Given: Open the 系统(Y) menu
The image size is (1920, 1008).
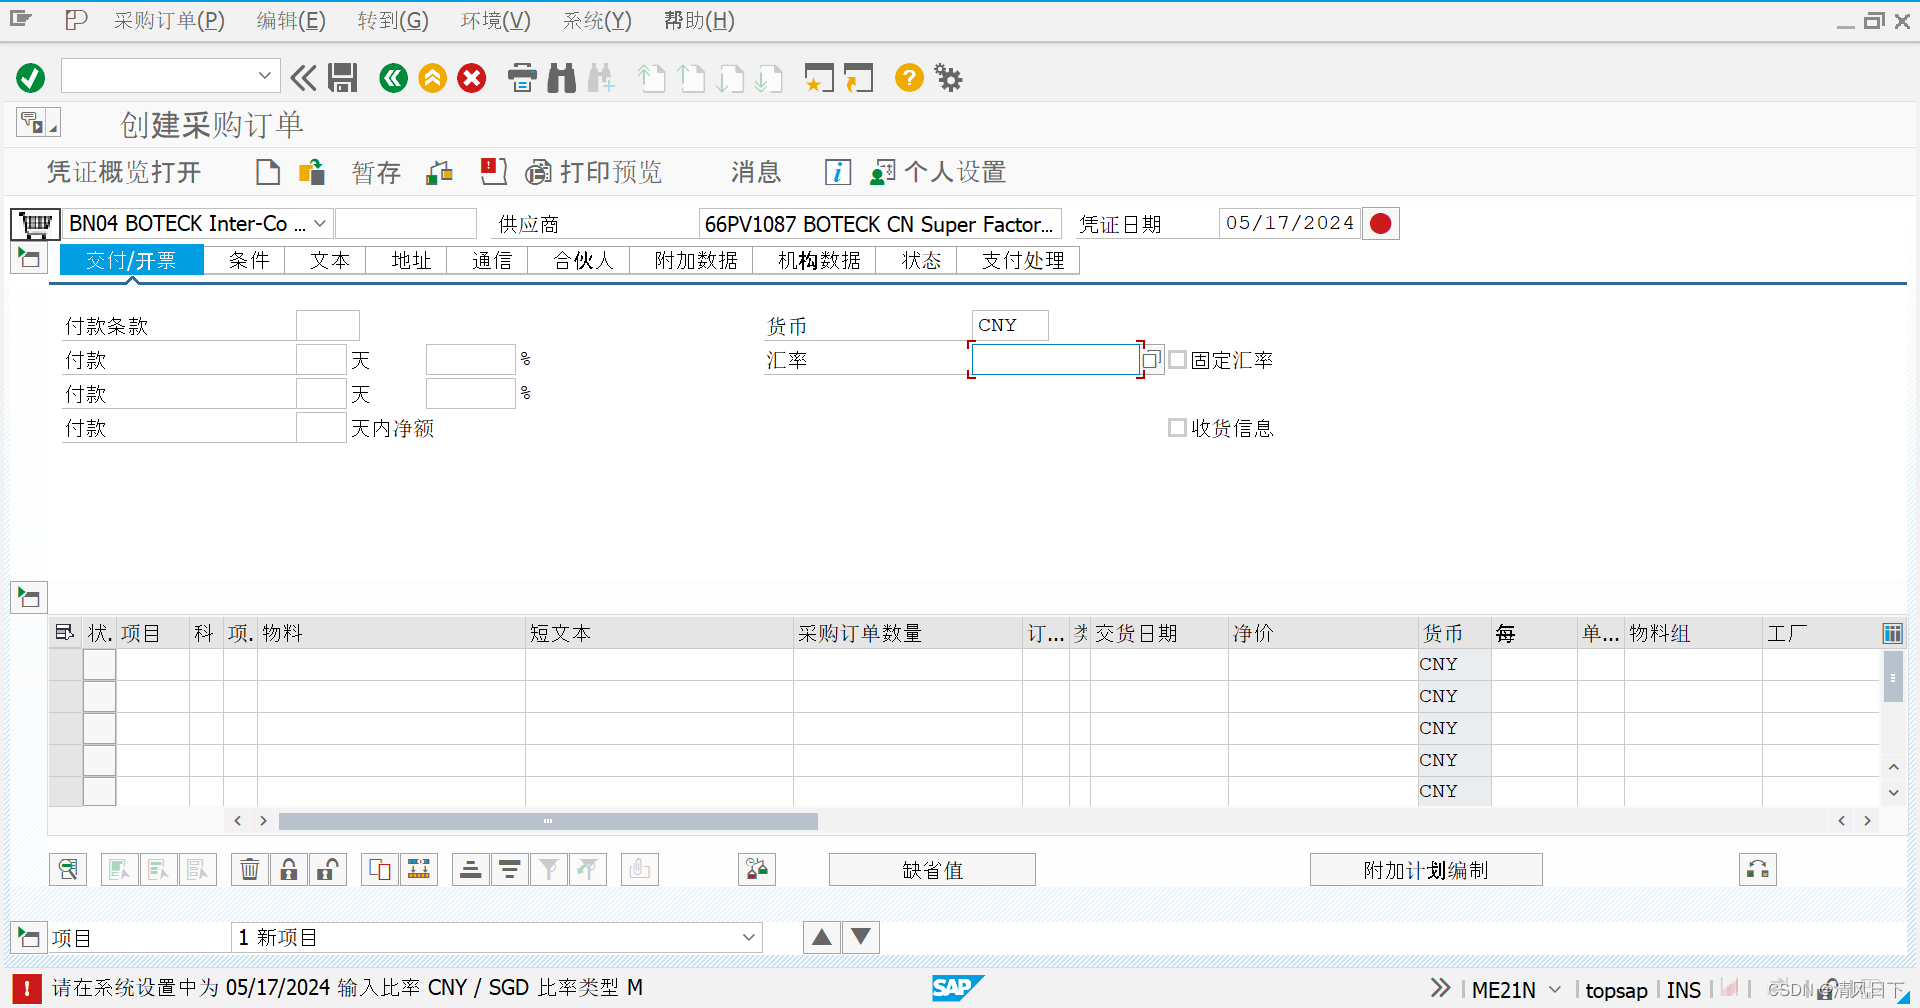Looking at the screenshot, I should pyautogui.click(x=596, y=20).
